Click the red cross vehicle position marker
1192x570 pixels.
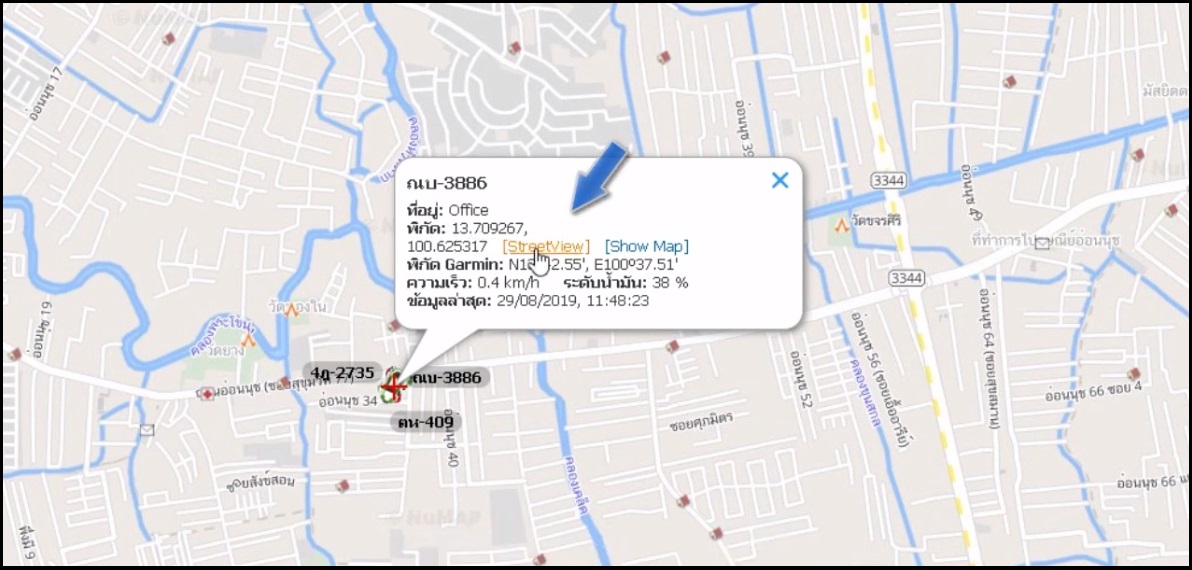(x=392, y=388)
